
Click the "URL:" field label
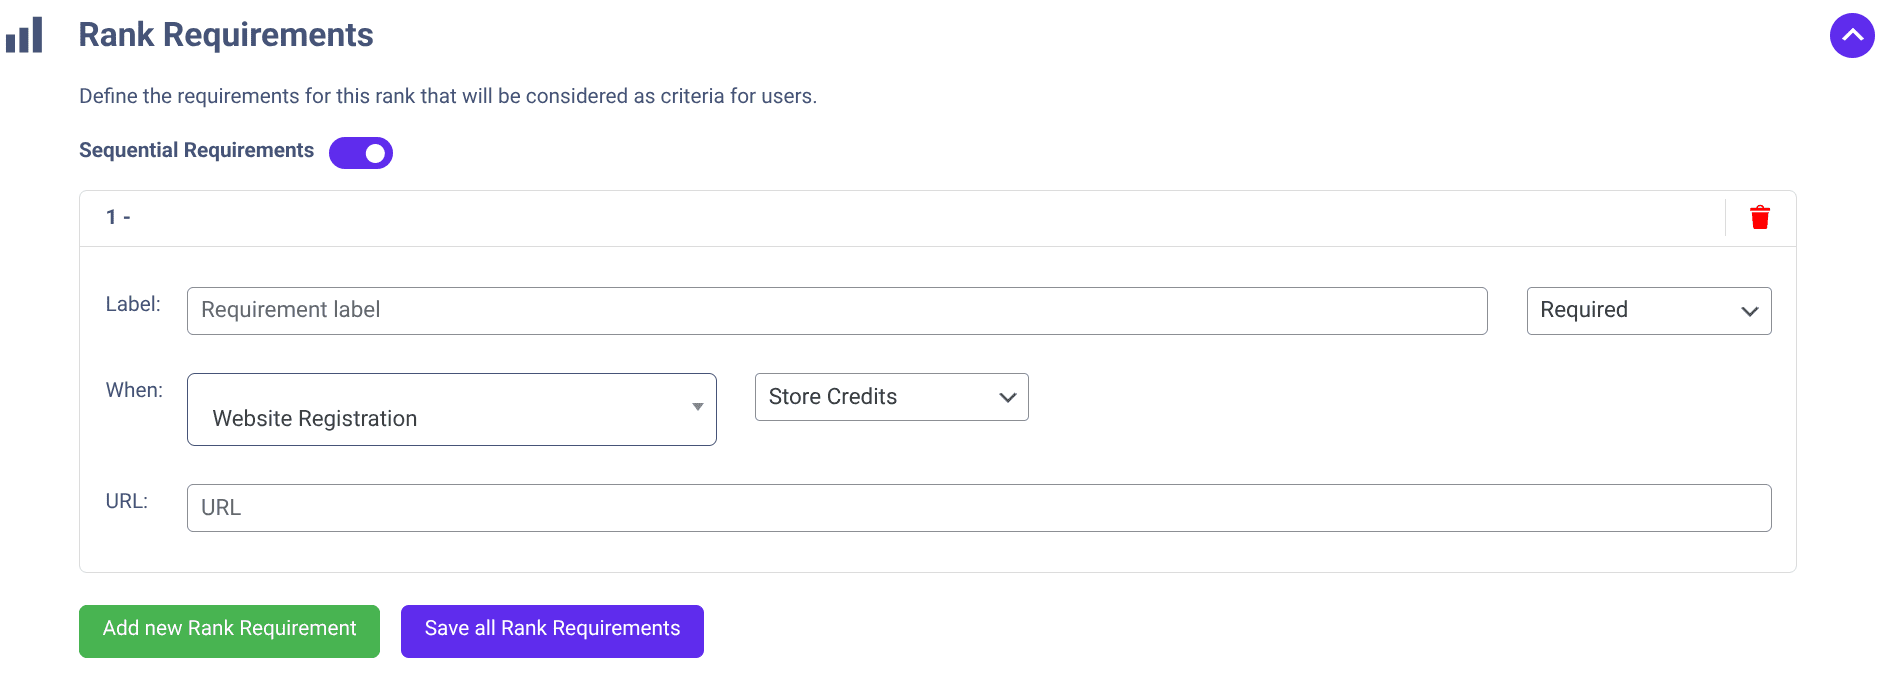[127, 501]
